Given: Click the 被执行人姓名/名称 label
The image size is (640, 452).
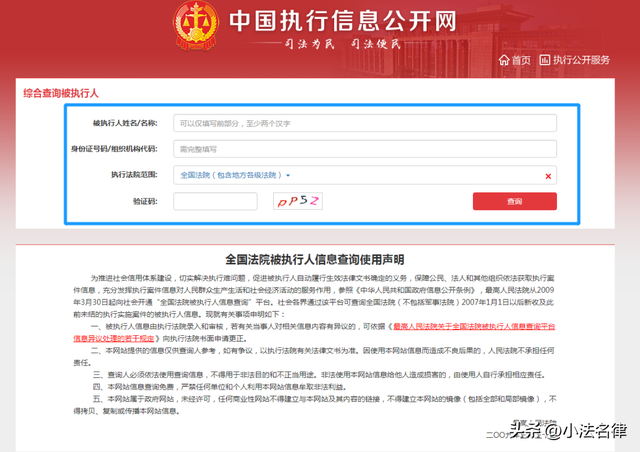Looking at the screenshot, I should tap(125, 123).
